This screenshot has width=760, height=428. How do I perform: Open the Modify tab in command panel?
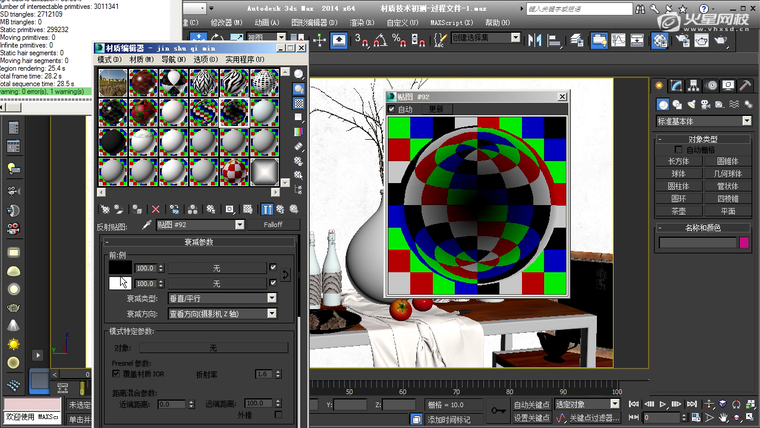click(x=678, y=87)
